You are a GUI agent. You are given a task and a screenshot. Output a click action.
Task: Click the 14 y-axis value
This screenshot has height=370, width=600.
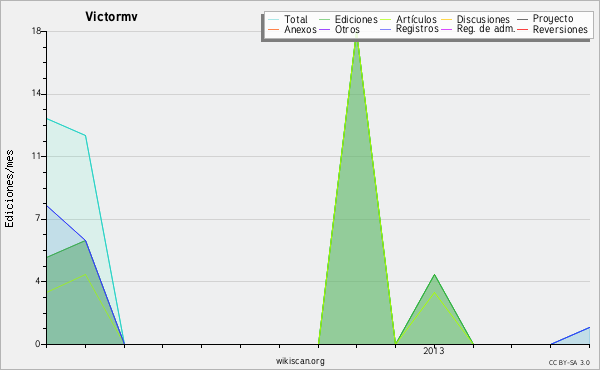[36, 94]
